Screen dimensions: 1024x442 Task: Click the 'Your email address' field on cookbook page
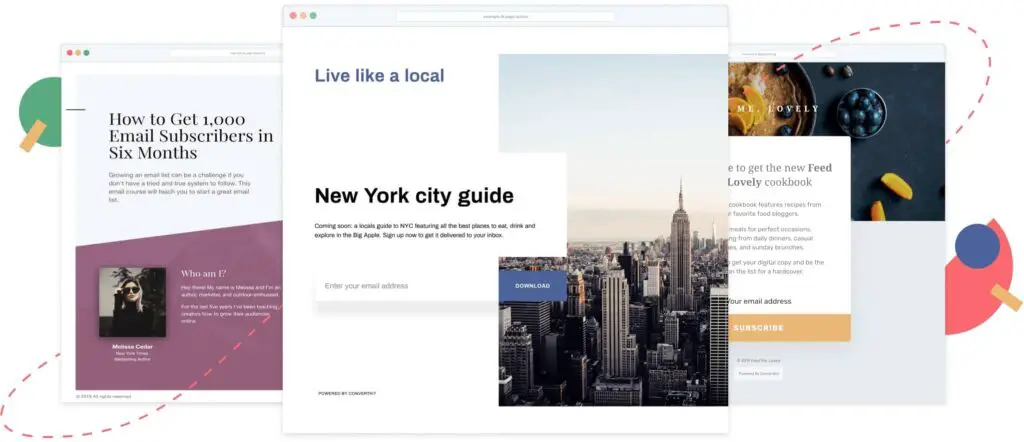tap(789, 301)
